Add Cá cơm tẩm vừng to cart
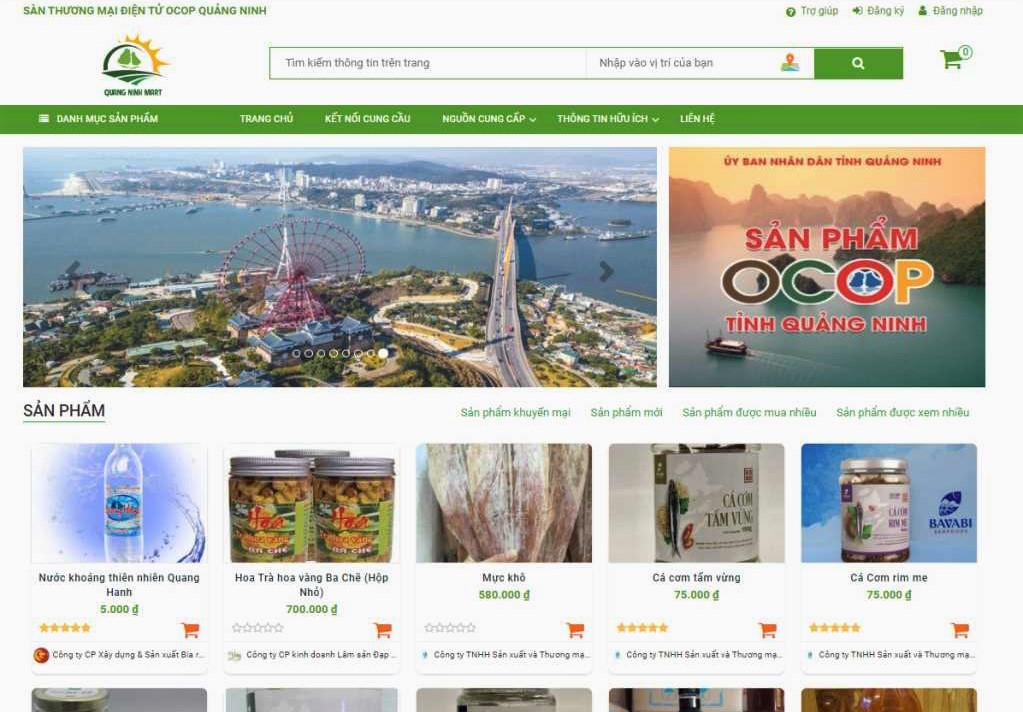The width and height of the screenshot is (1023, 712). pyautogui.click(x=767, y=630)
